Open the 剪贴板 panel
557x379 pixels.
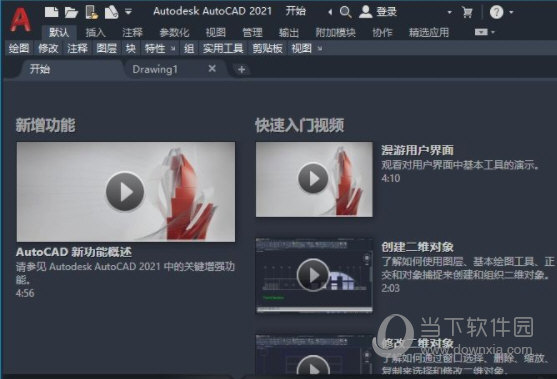tap(267, 48)
